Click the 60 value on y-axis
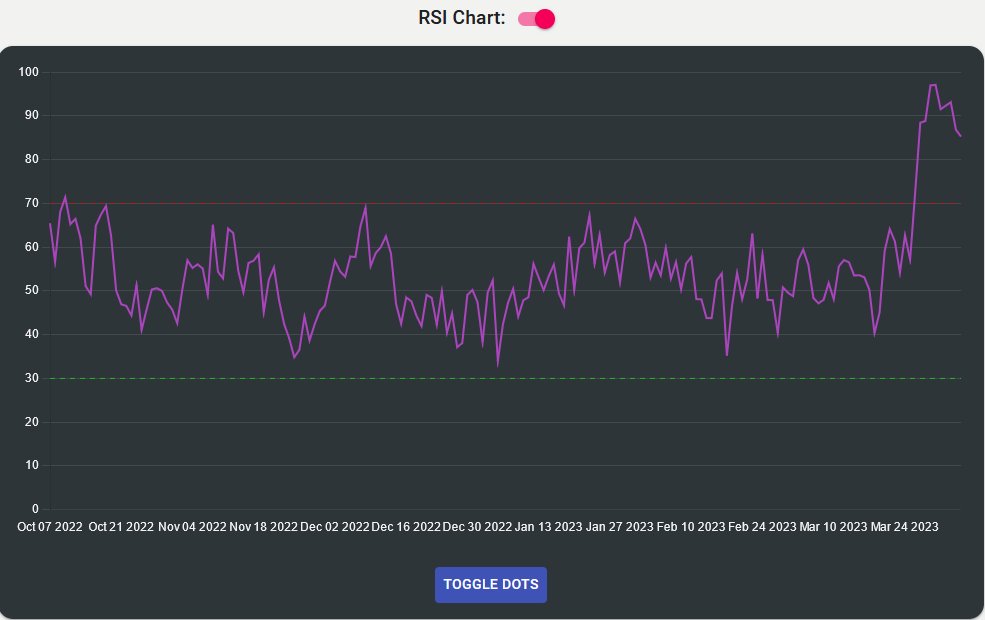 31,247
